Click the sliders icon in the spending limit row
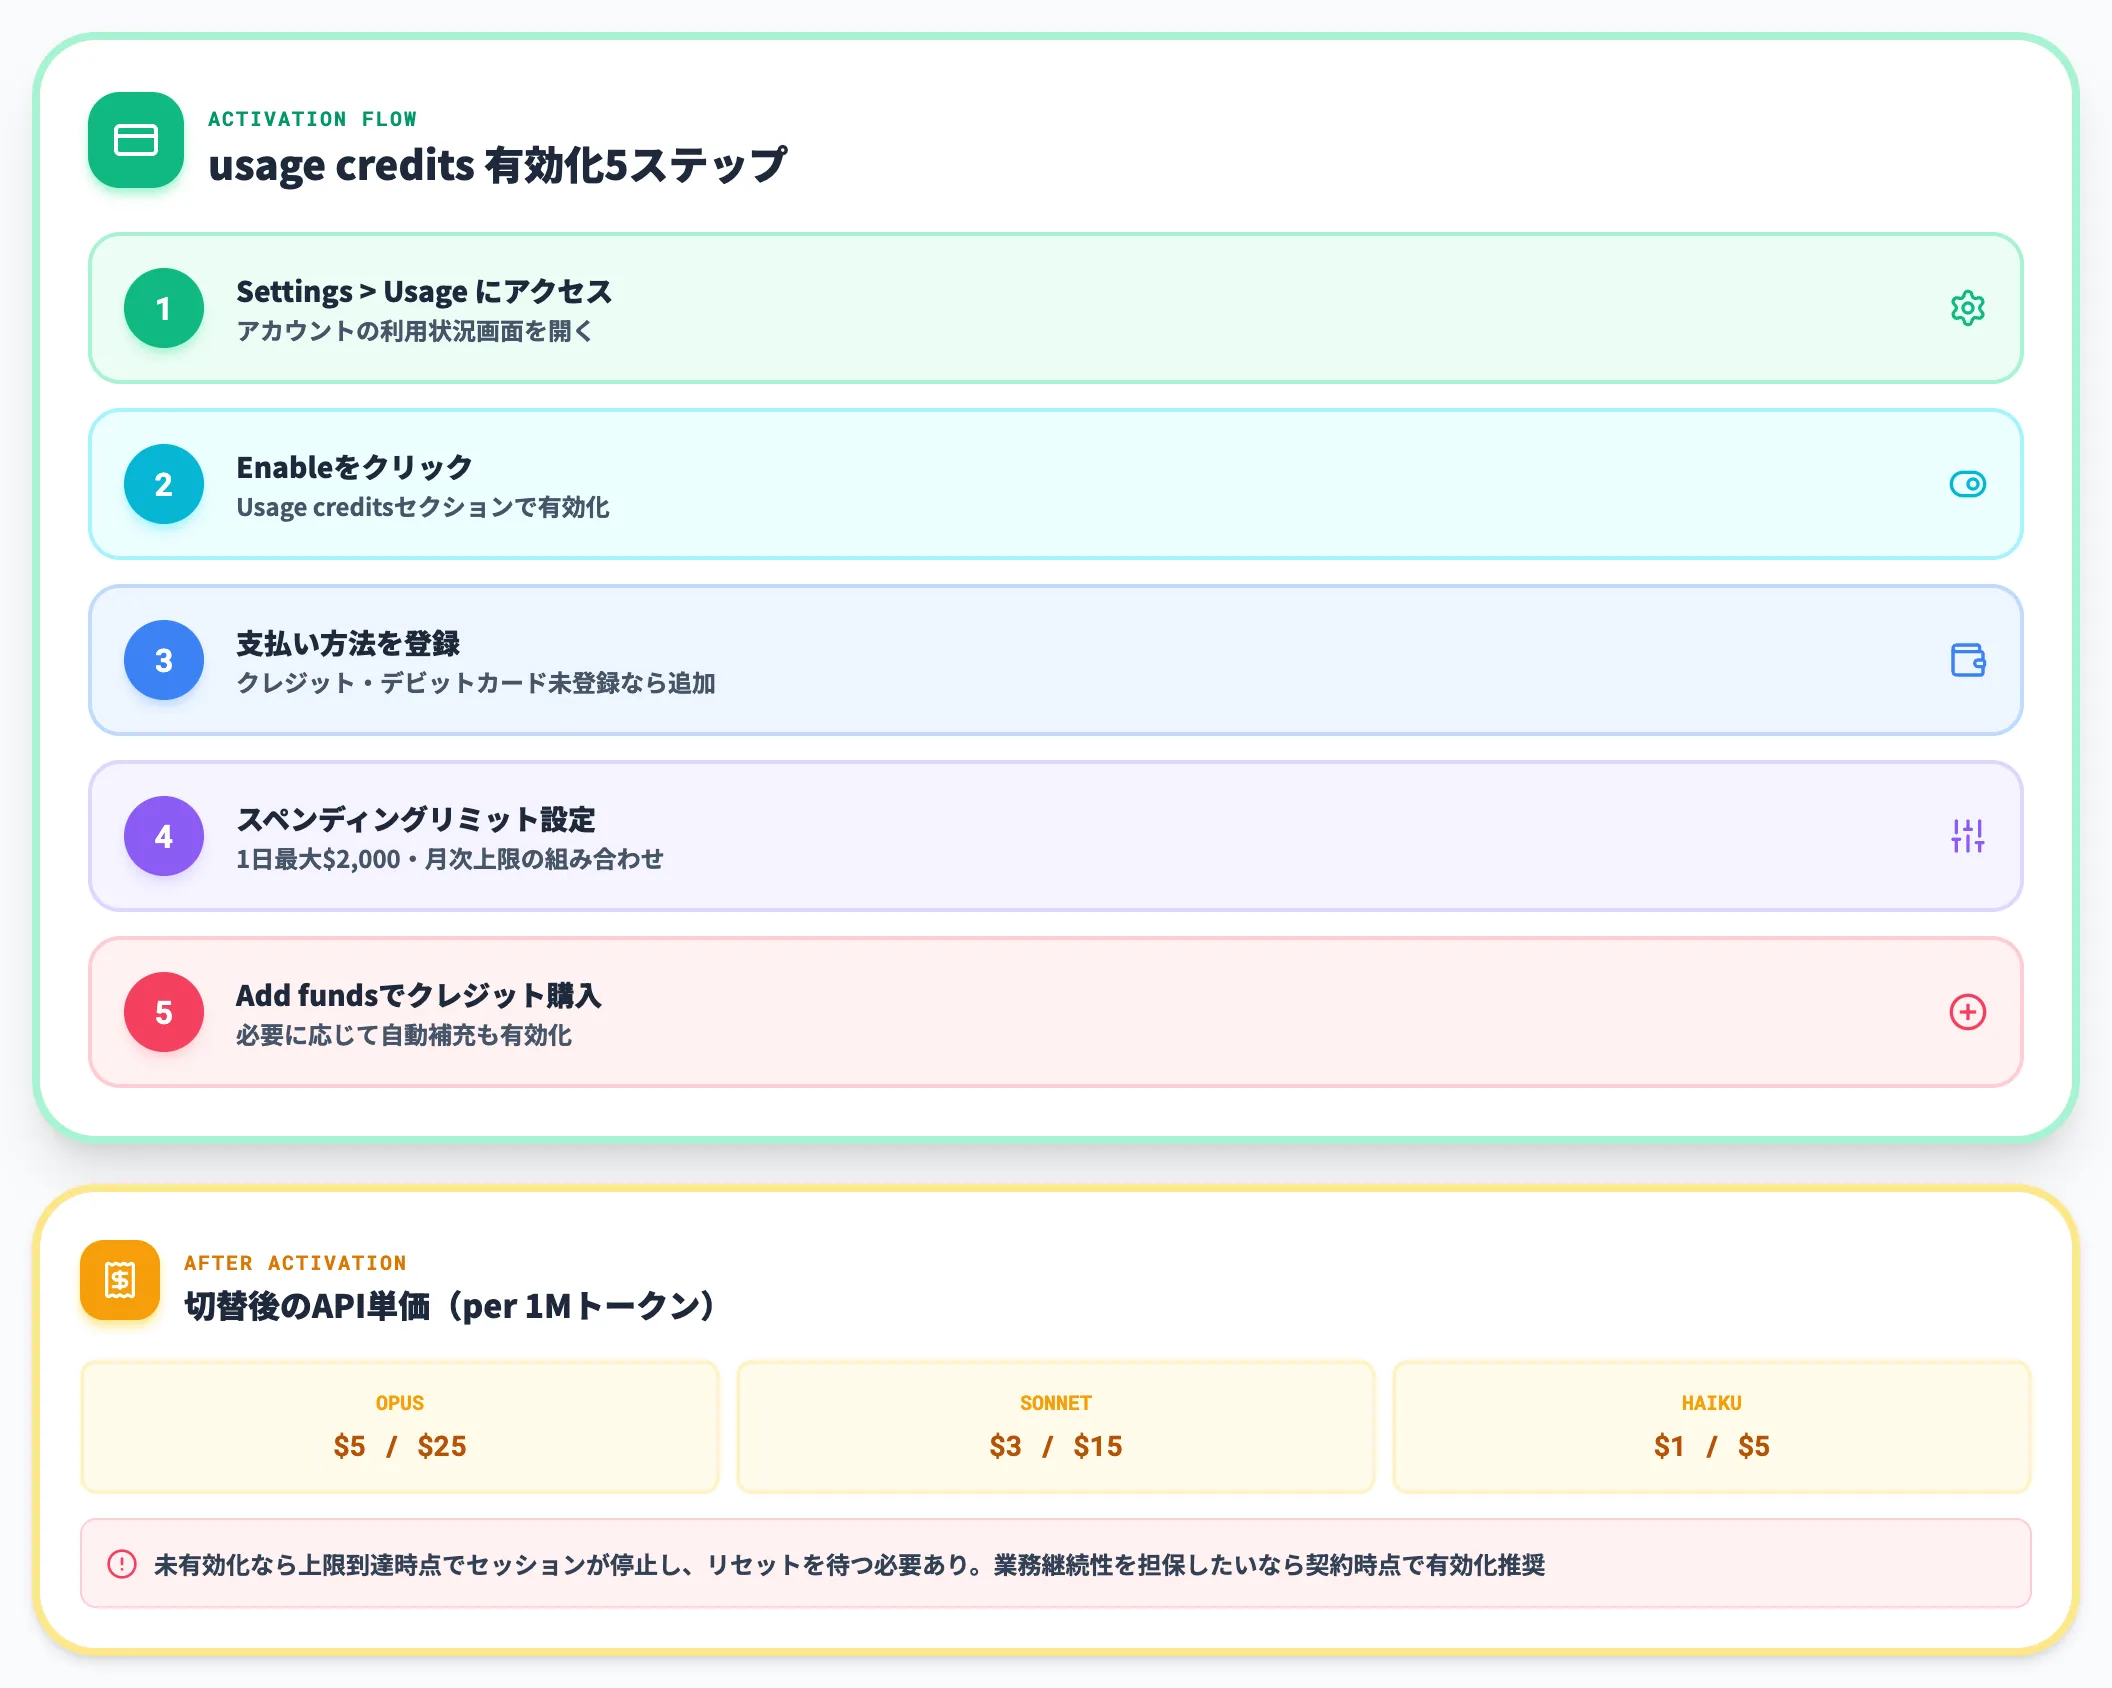2112x1688 pixels. pyautogui.click(x=1967, y=836)
